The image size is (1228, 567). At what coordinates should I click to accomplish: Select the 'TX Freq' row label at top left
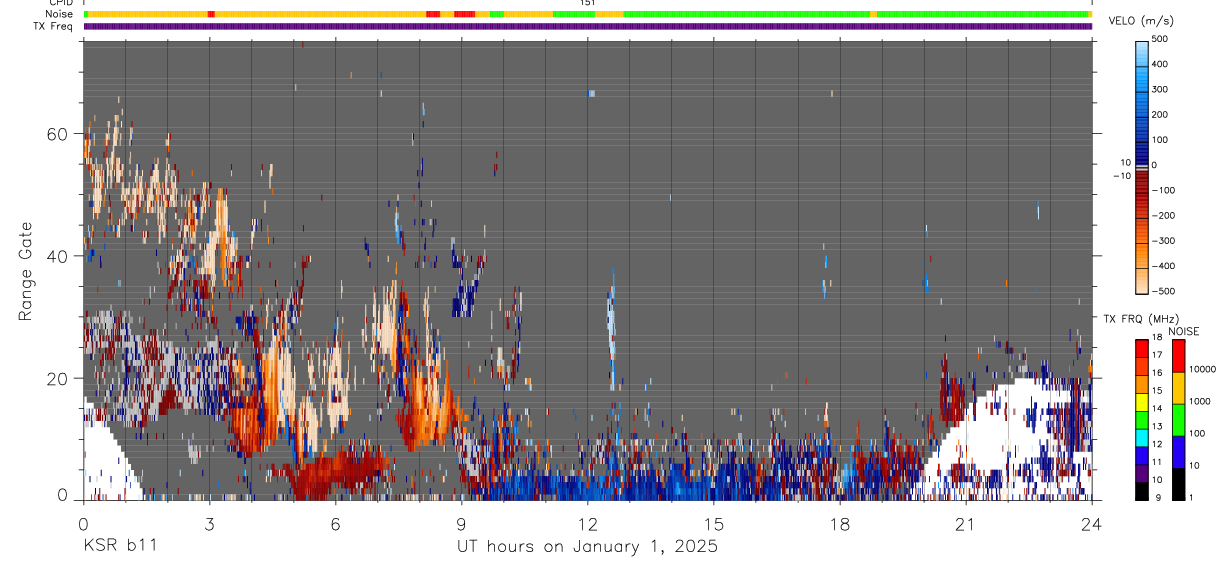pyautogui.click(x=54, y=26)
